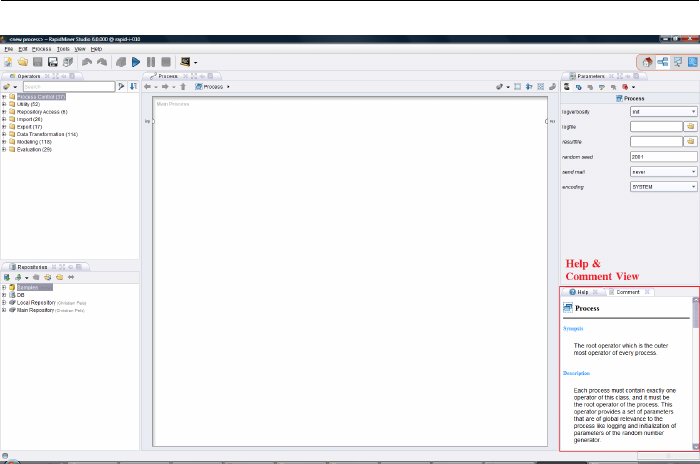
Task: Click the double-arrow icon in Repositories toolbar
Action: tap(71, 277)
